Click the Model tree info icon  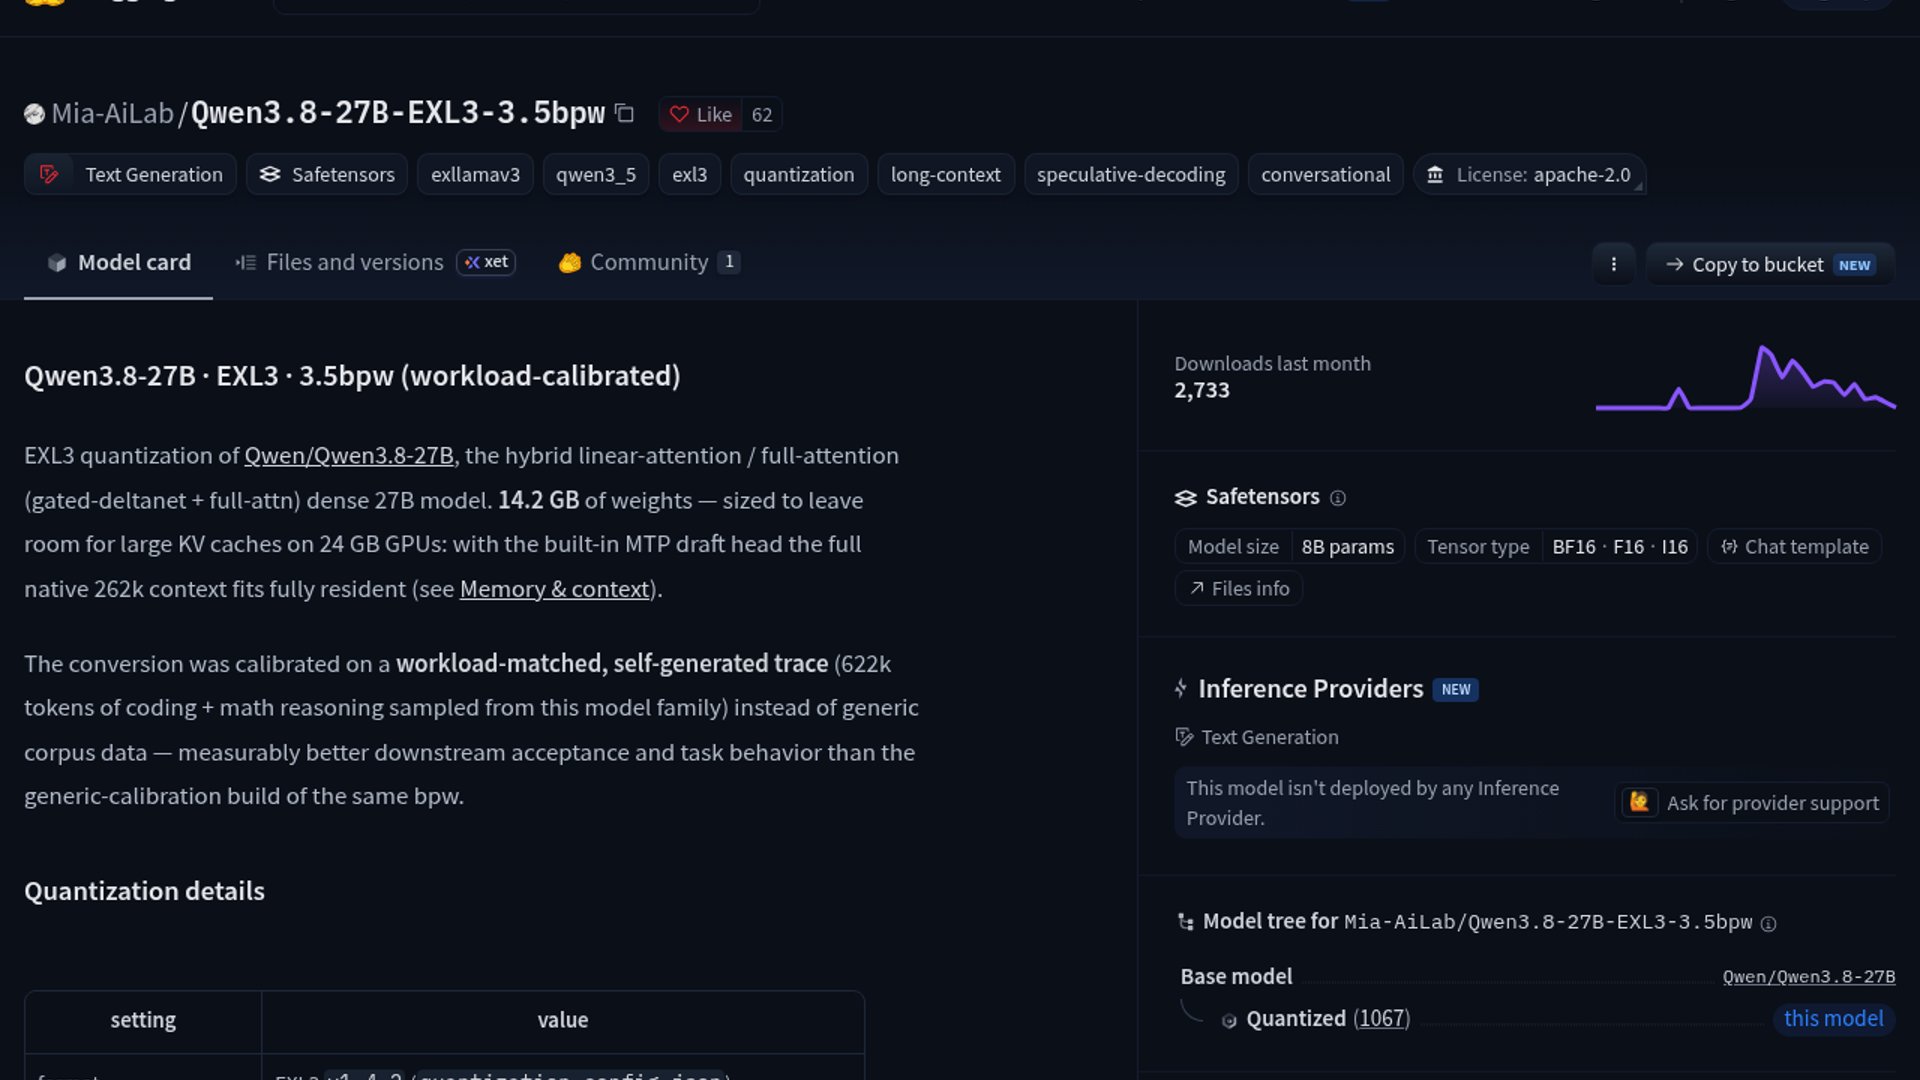pyautogui.click(x=1768, y=924)
